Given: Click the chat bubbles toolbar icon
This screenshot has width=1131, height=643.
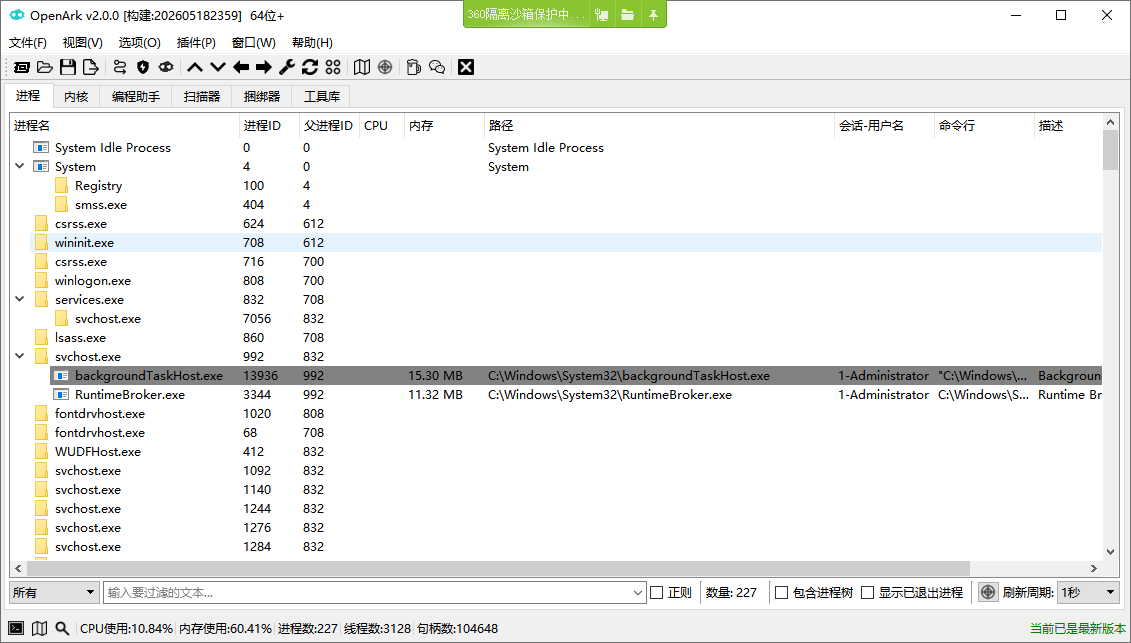Looking at the screenshot, I should coord(437,67).
